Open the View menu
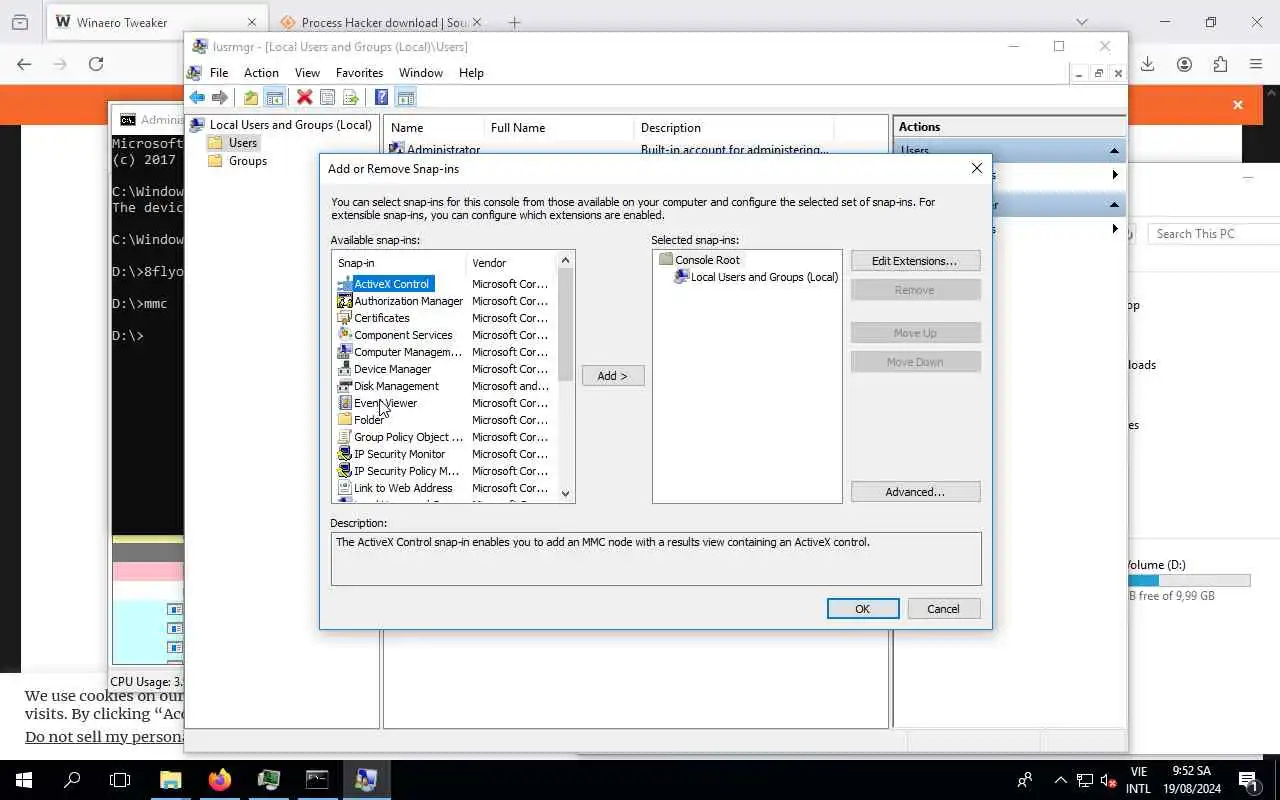The image size is (1280, 800). [x=307, y=73]
